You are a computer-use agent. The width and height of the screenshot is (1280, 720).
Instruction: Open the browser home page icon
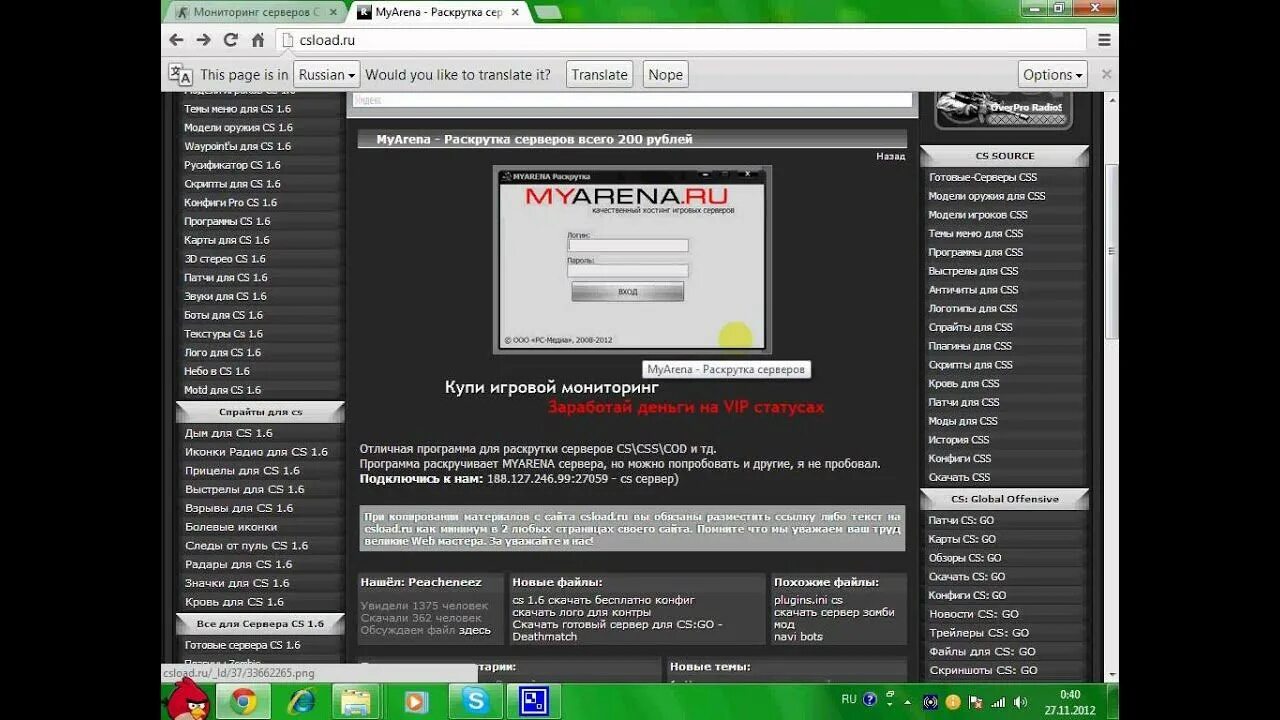pos(258,40)
